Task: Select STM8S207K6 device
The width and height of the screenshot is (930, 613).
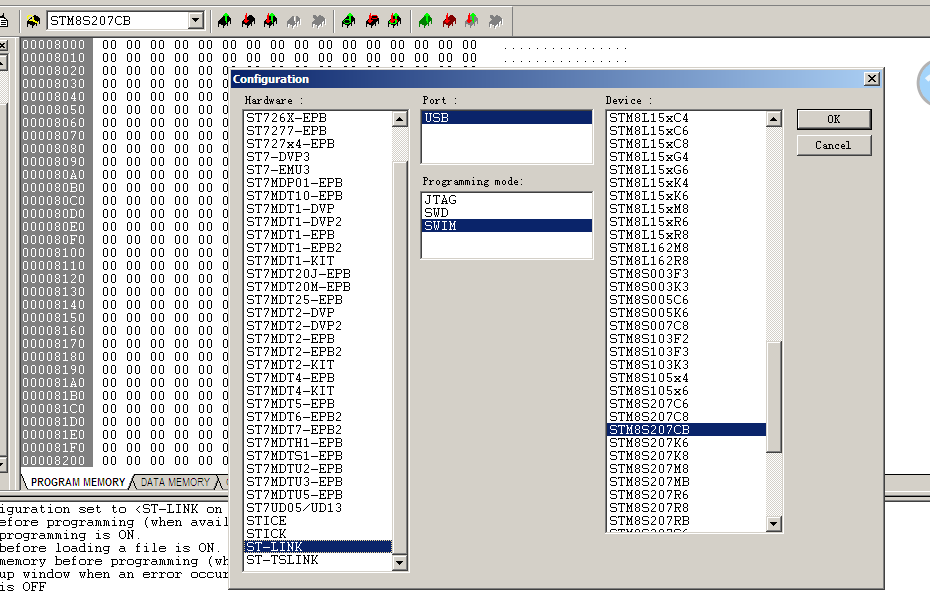Action: click(687, 443)
